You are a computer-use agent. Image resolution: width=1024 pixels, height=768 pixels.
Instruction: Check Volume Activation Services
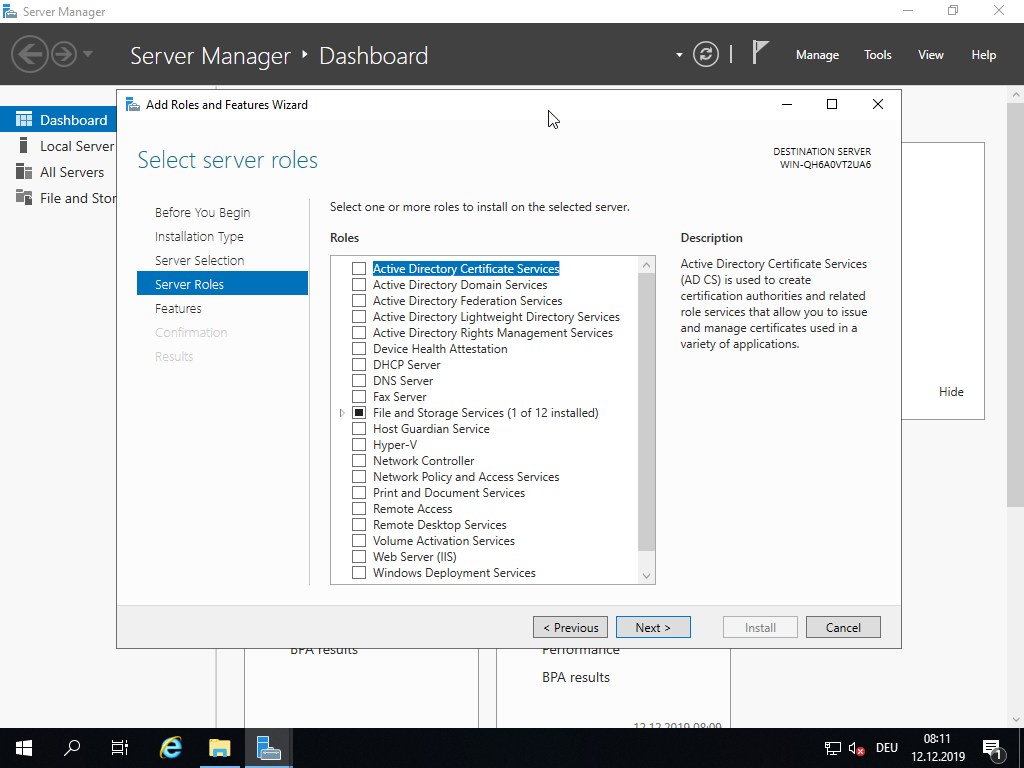coord(359,541)
